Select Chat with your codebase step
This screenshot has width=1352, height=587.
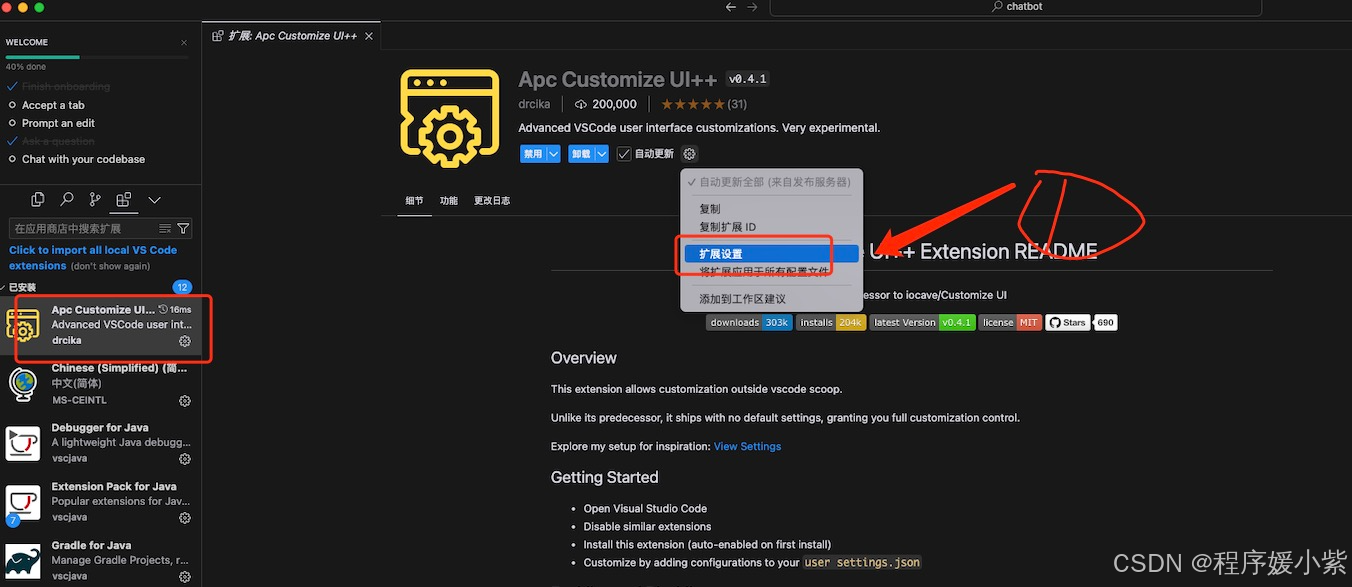point(83,159)
